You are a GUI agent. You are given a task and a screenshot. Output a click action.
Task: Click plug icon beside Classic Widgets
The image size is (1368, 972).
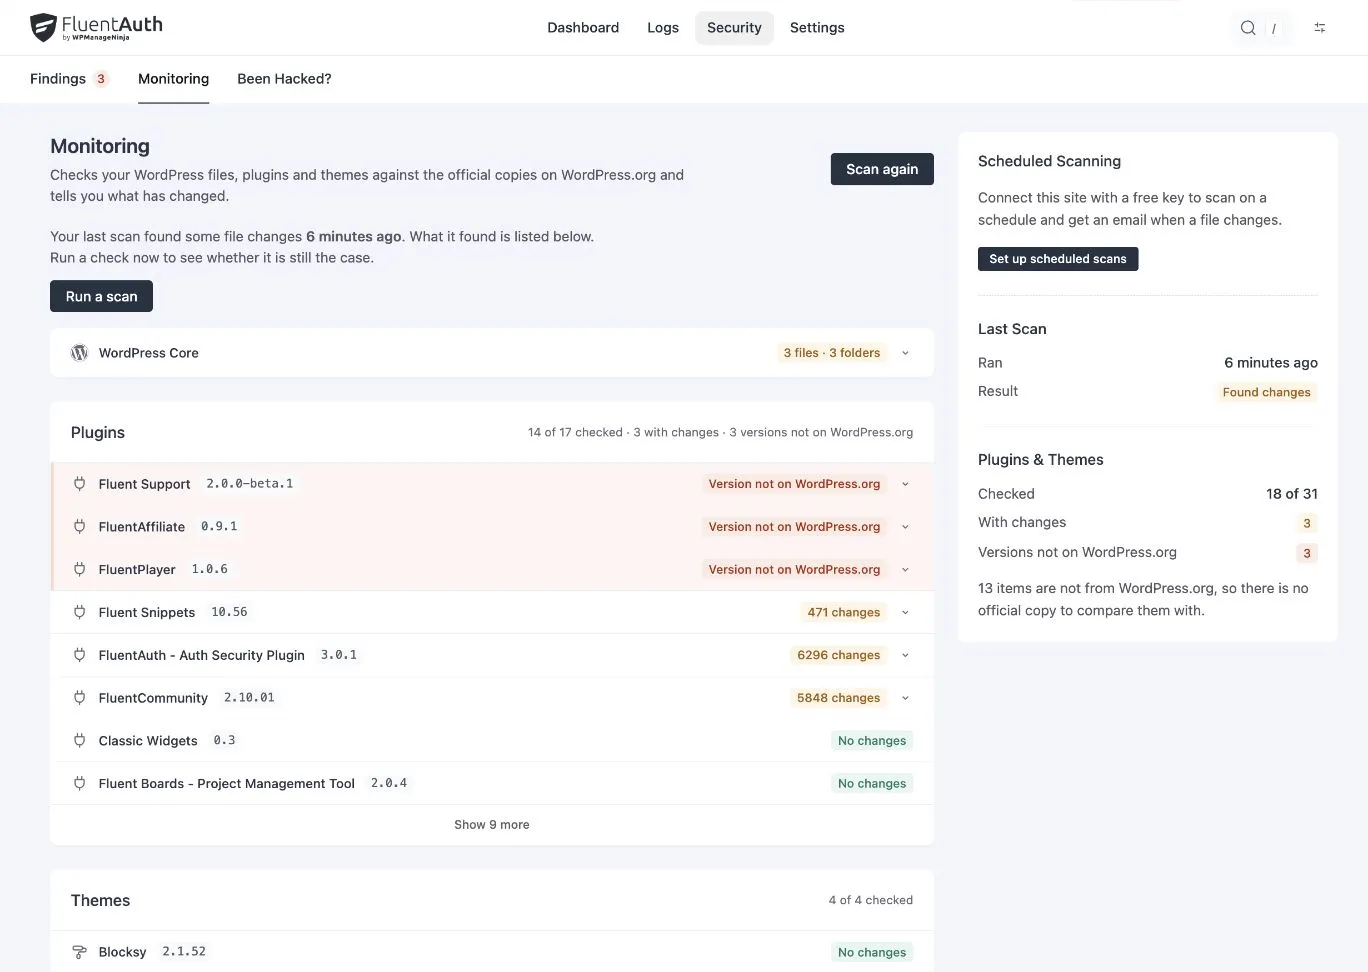click(79, 741)
